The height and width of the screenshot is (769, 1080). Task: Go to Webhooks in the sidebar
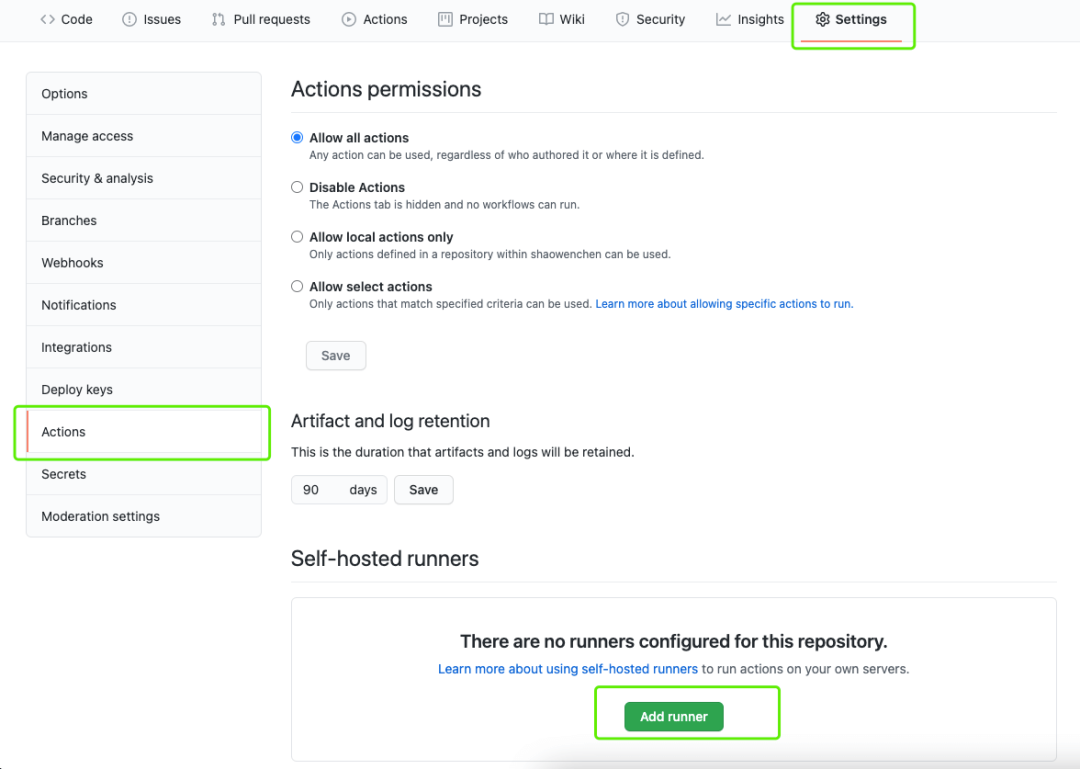point(72,263)
